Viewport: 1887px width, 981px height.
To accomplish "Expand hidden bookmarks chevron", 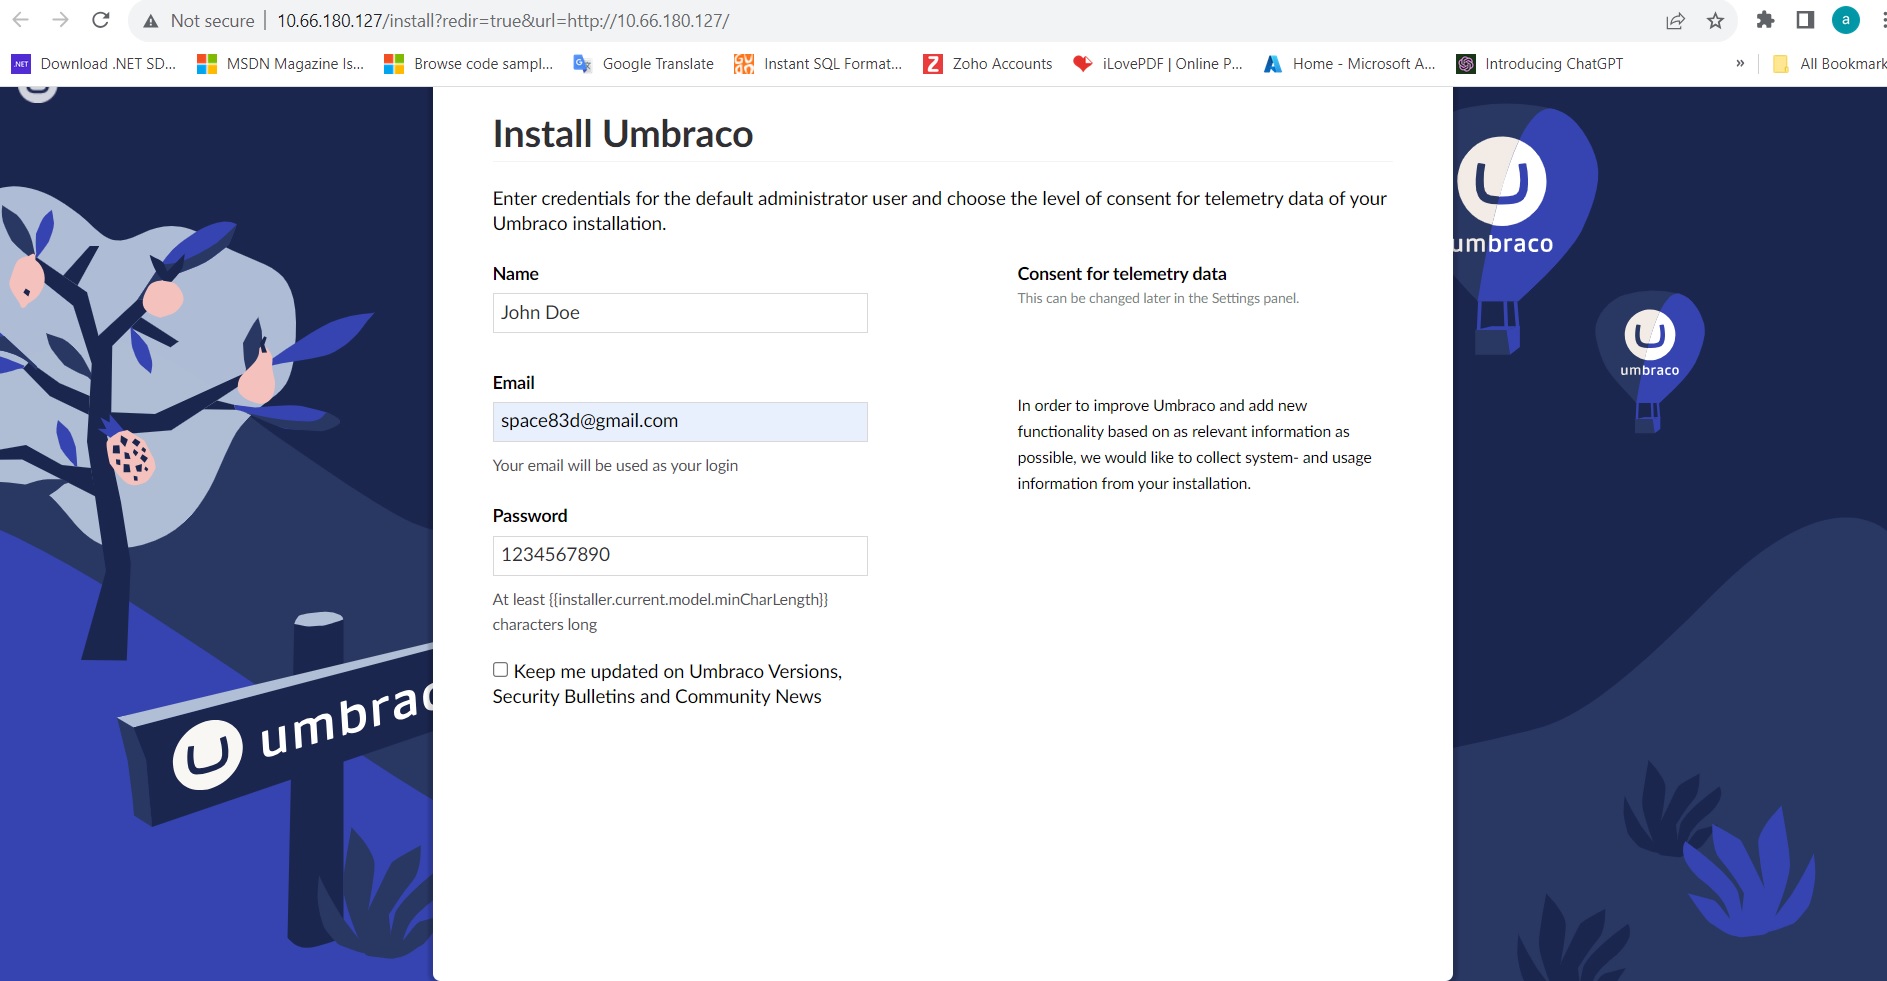I will (1740, 63).
